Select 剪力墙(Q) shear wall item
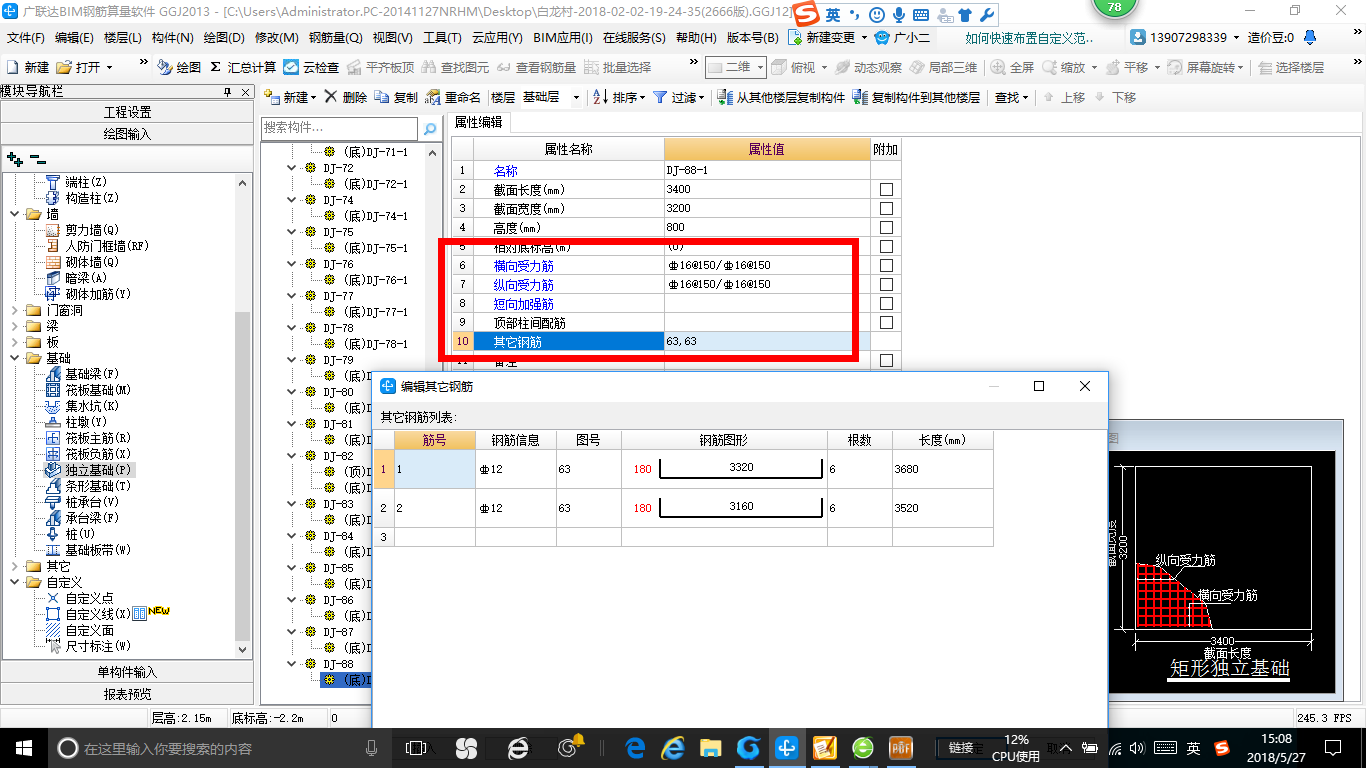Image resolution: width=1366 pixels, height=768 pixels. point(92,230)
